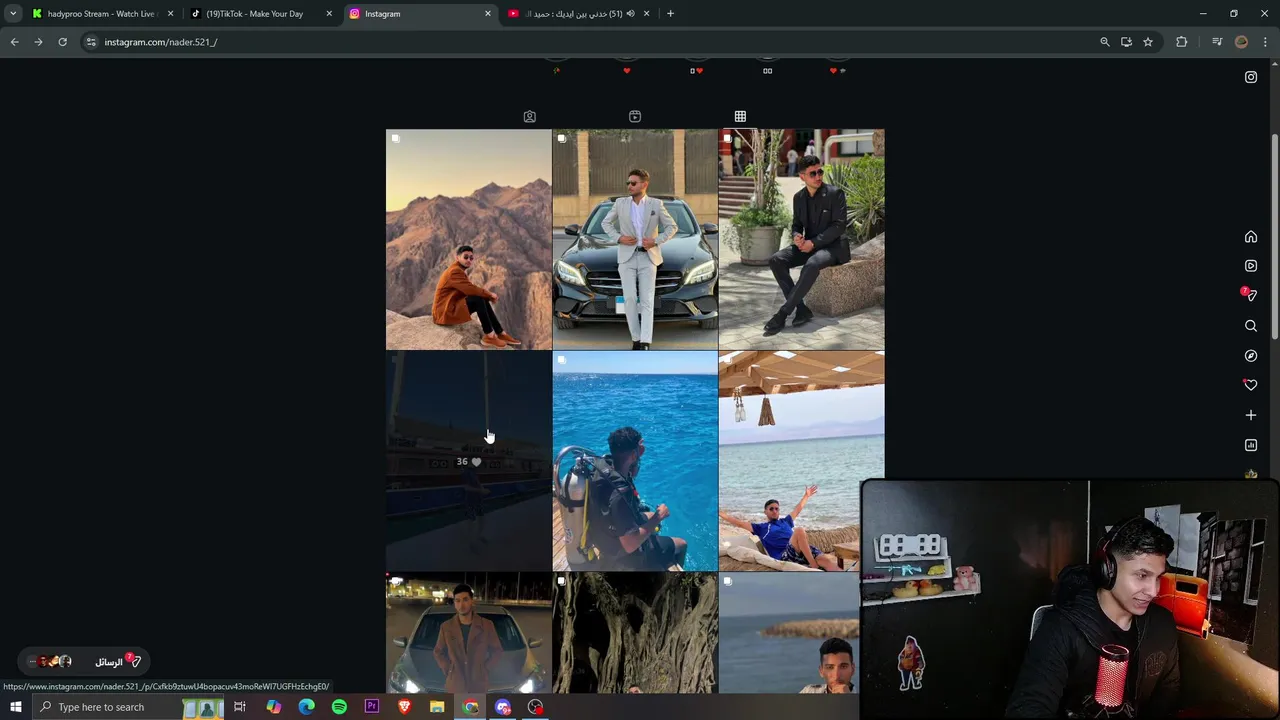
Task: Open the Instagram Home icon in sidebar
Action: pos(1250,237)
